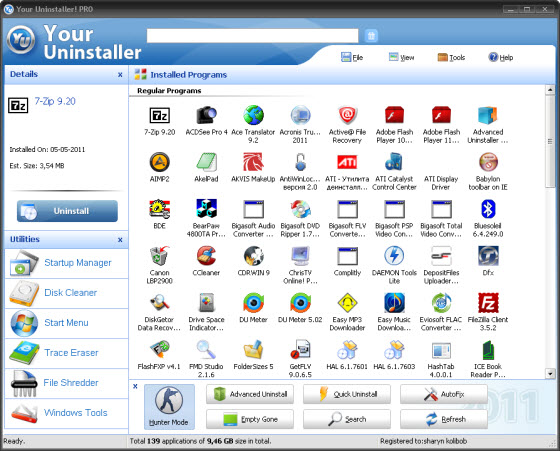Select DAEMON Tools Lite icon
This screenshot has height=451, width=560.
tap(394, 256)
